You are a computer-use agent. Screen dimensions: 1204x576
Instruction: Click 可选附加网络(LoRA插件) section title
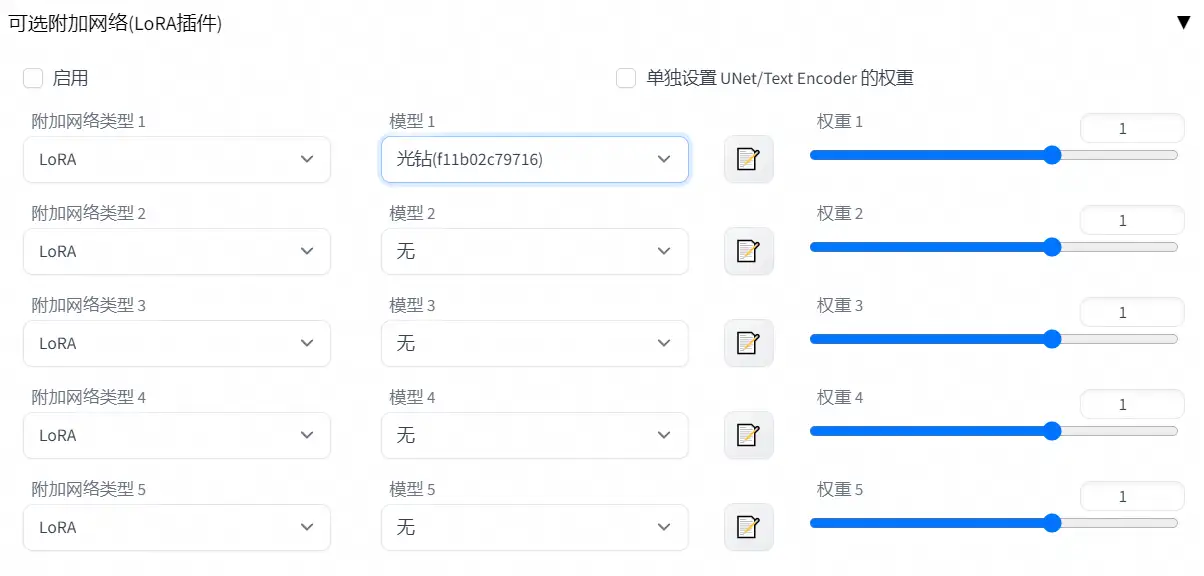pos(115,24)
